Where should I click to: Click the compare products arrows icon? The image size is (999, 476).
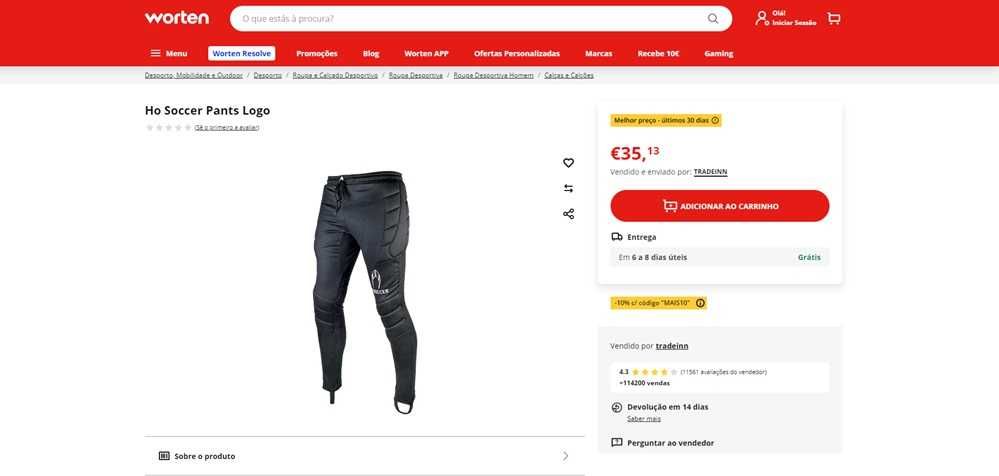(x=568, y=189)
